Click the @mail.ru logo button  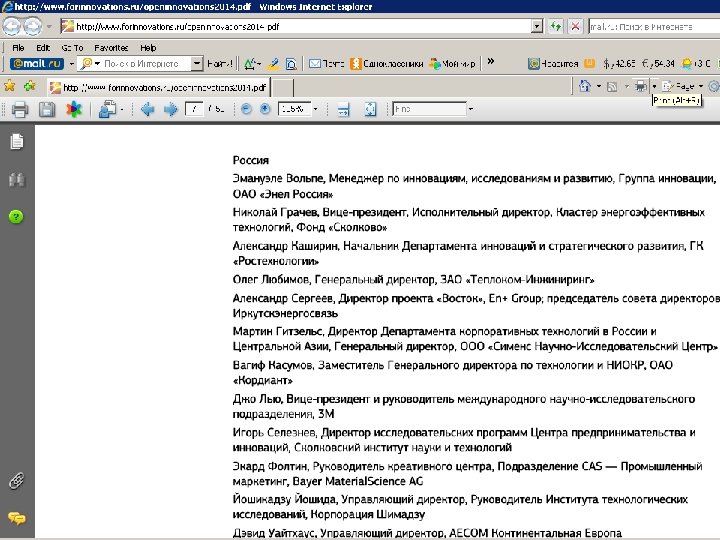point(37,63)
